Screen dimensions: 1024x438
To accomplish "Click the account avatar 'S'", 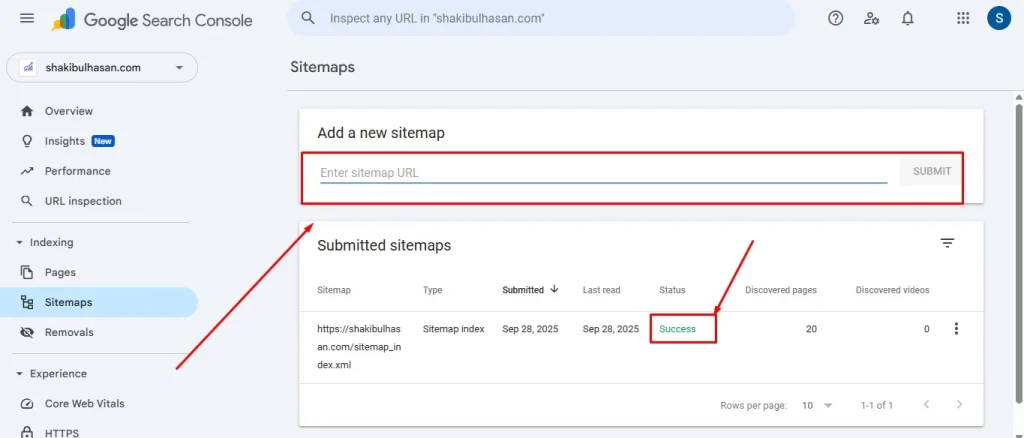I will click(x=998, y=18).
